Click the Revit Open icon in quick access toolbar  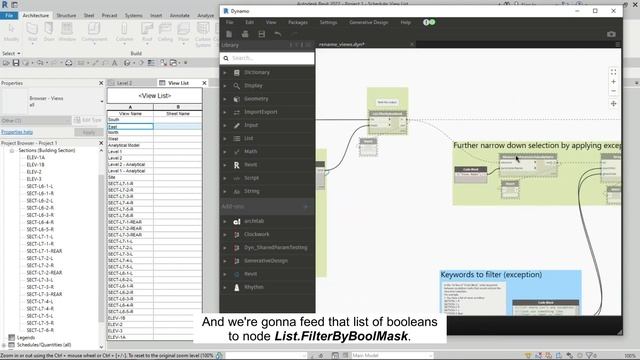point(7,63)
